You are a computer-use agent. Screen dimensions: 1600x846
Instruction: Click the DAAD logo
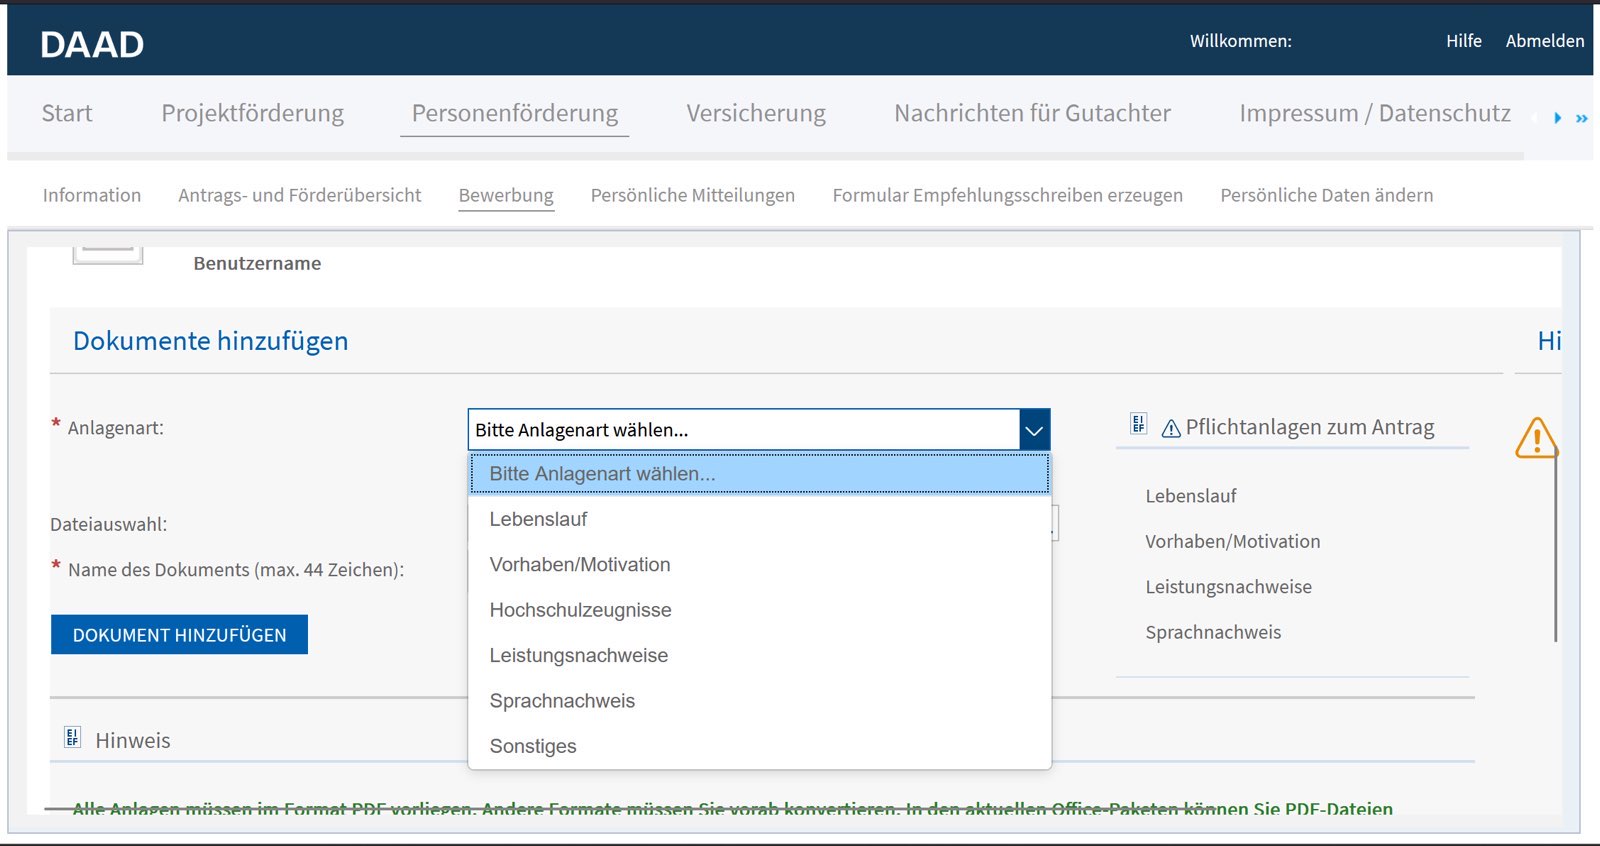tap(92, 44)
